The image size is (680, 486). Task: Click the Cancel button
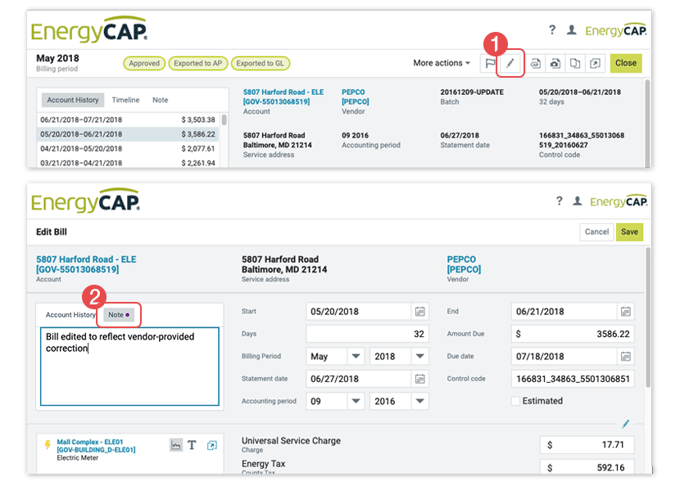(596, 231)
